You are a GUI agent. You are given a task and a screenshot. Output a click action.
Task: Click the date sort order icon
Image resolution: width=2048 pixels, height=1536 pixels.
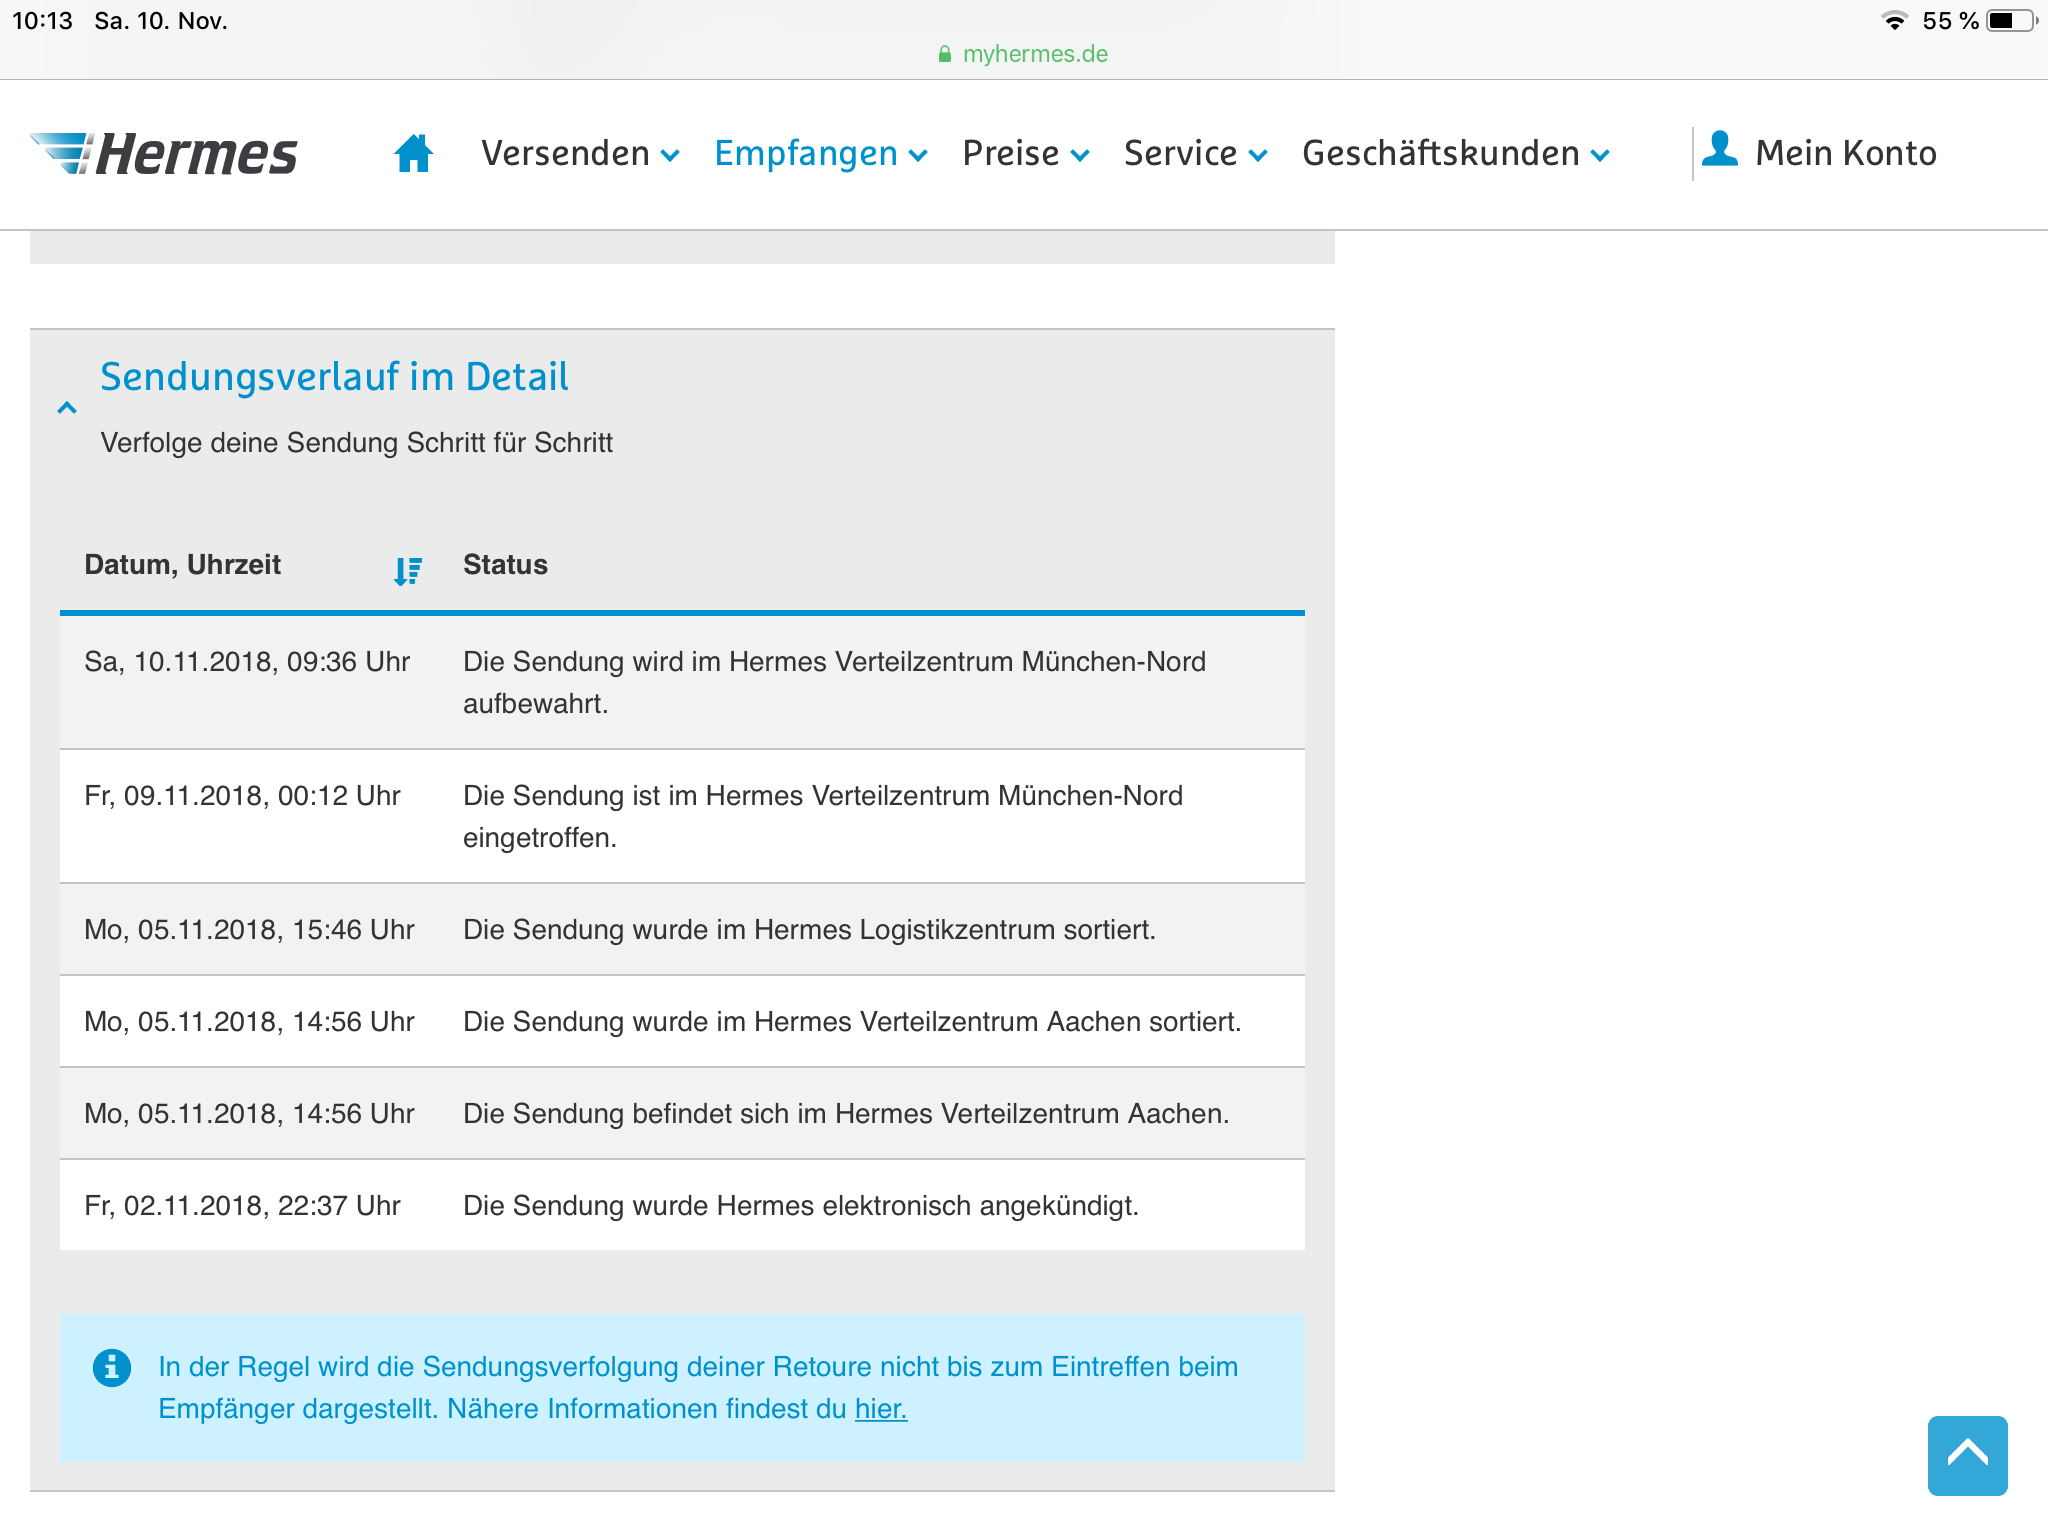(x=407, y=570)
